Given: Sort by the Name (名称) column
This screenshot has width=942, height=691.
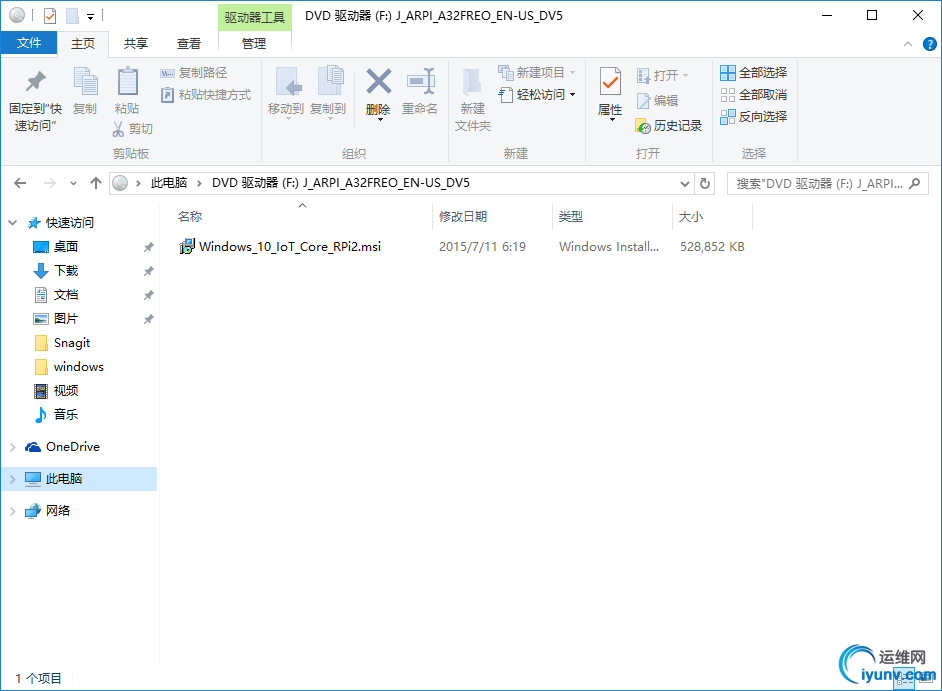Looking at the screenshot, I should pyautogui.click(x=303, y=216).
